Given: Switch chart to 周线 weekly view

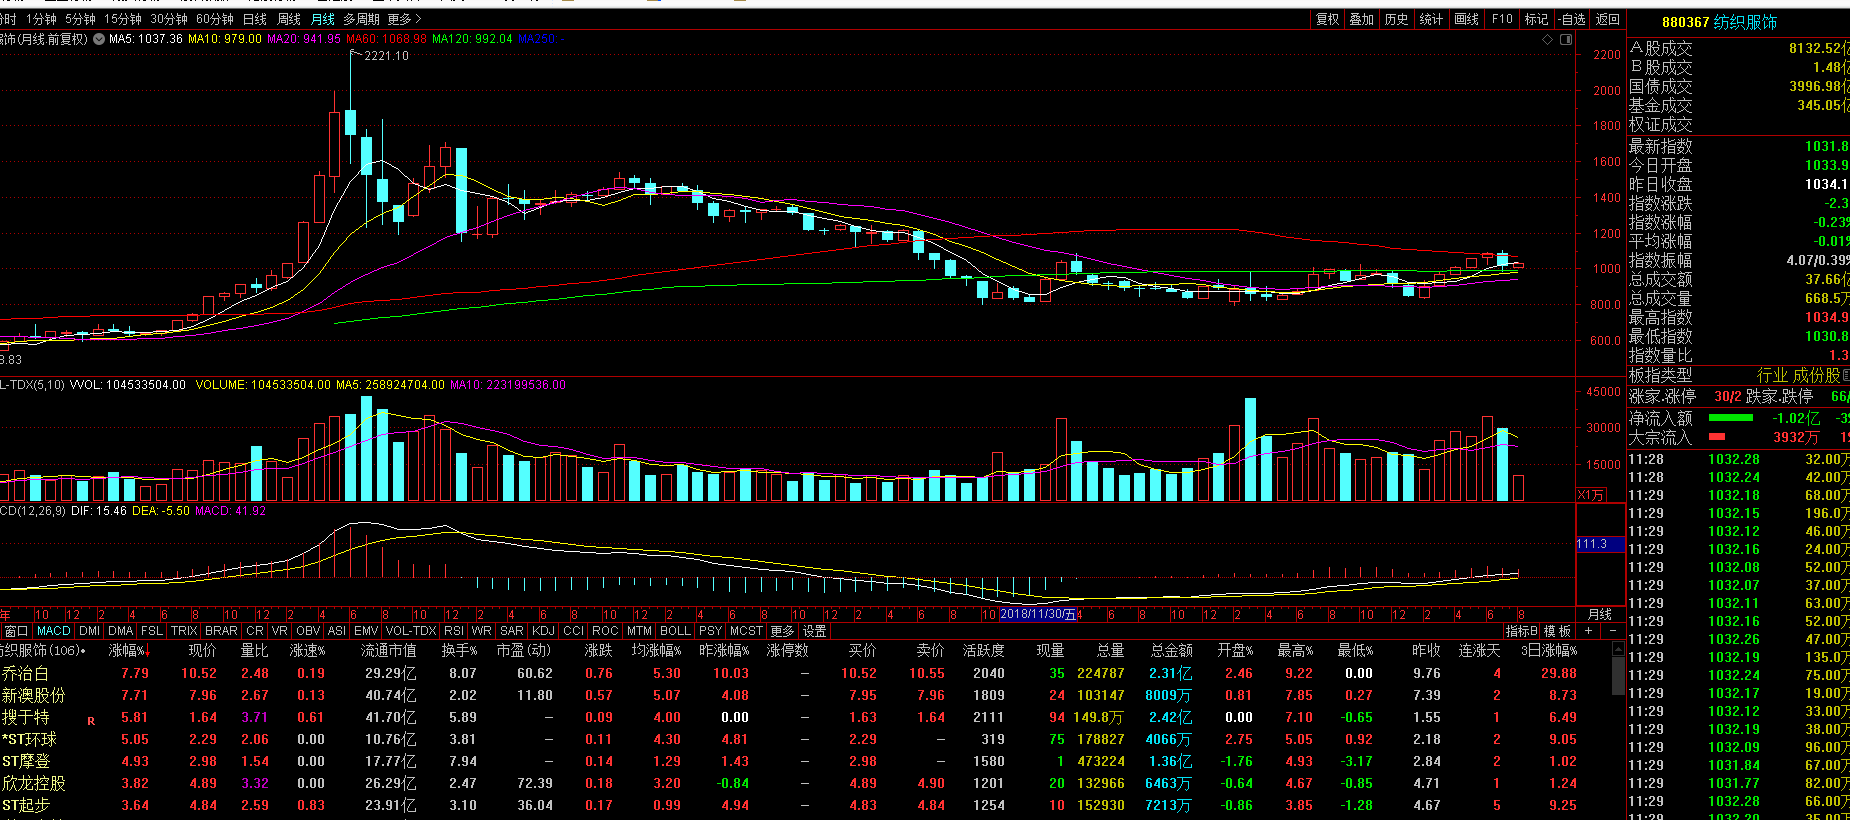Looking at the screenshot, I should 289,19.
